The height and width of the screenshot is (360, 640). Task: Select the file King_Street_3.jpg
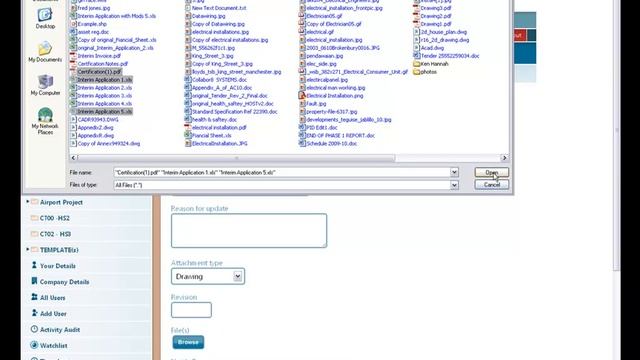tap(212, 56)
